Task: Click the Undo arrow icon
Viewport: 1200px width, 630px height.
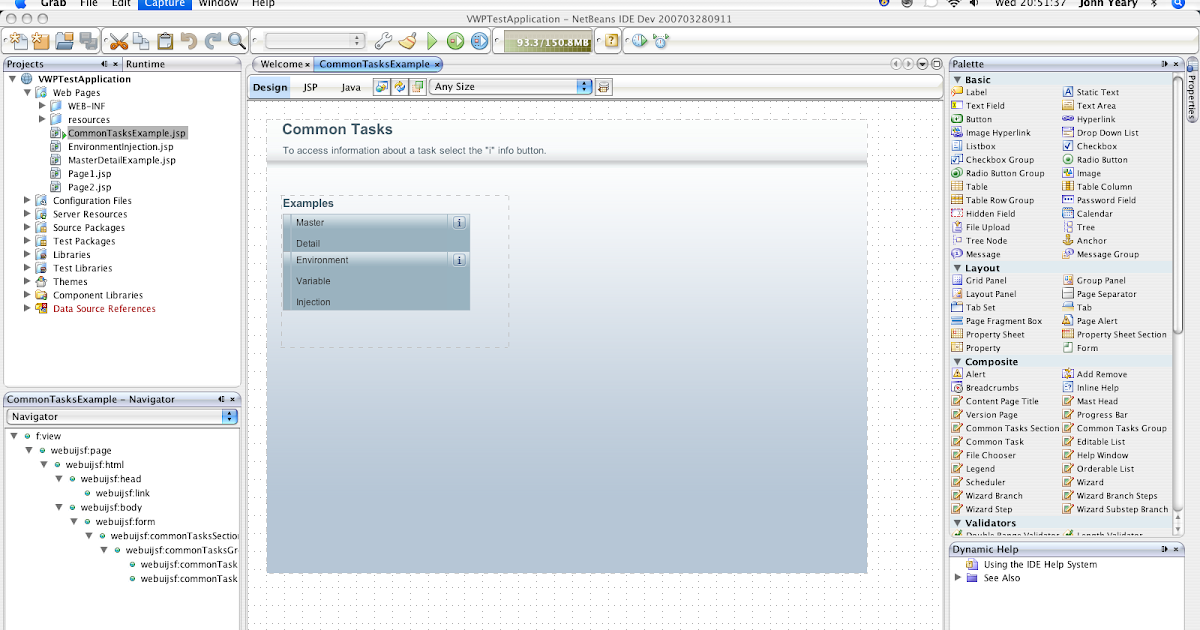Action: [188, 41]
